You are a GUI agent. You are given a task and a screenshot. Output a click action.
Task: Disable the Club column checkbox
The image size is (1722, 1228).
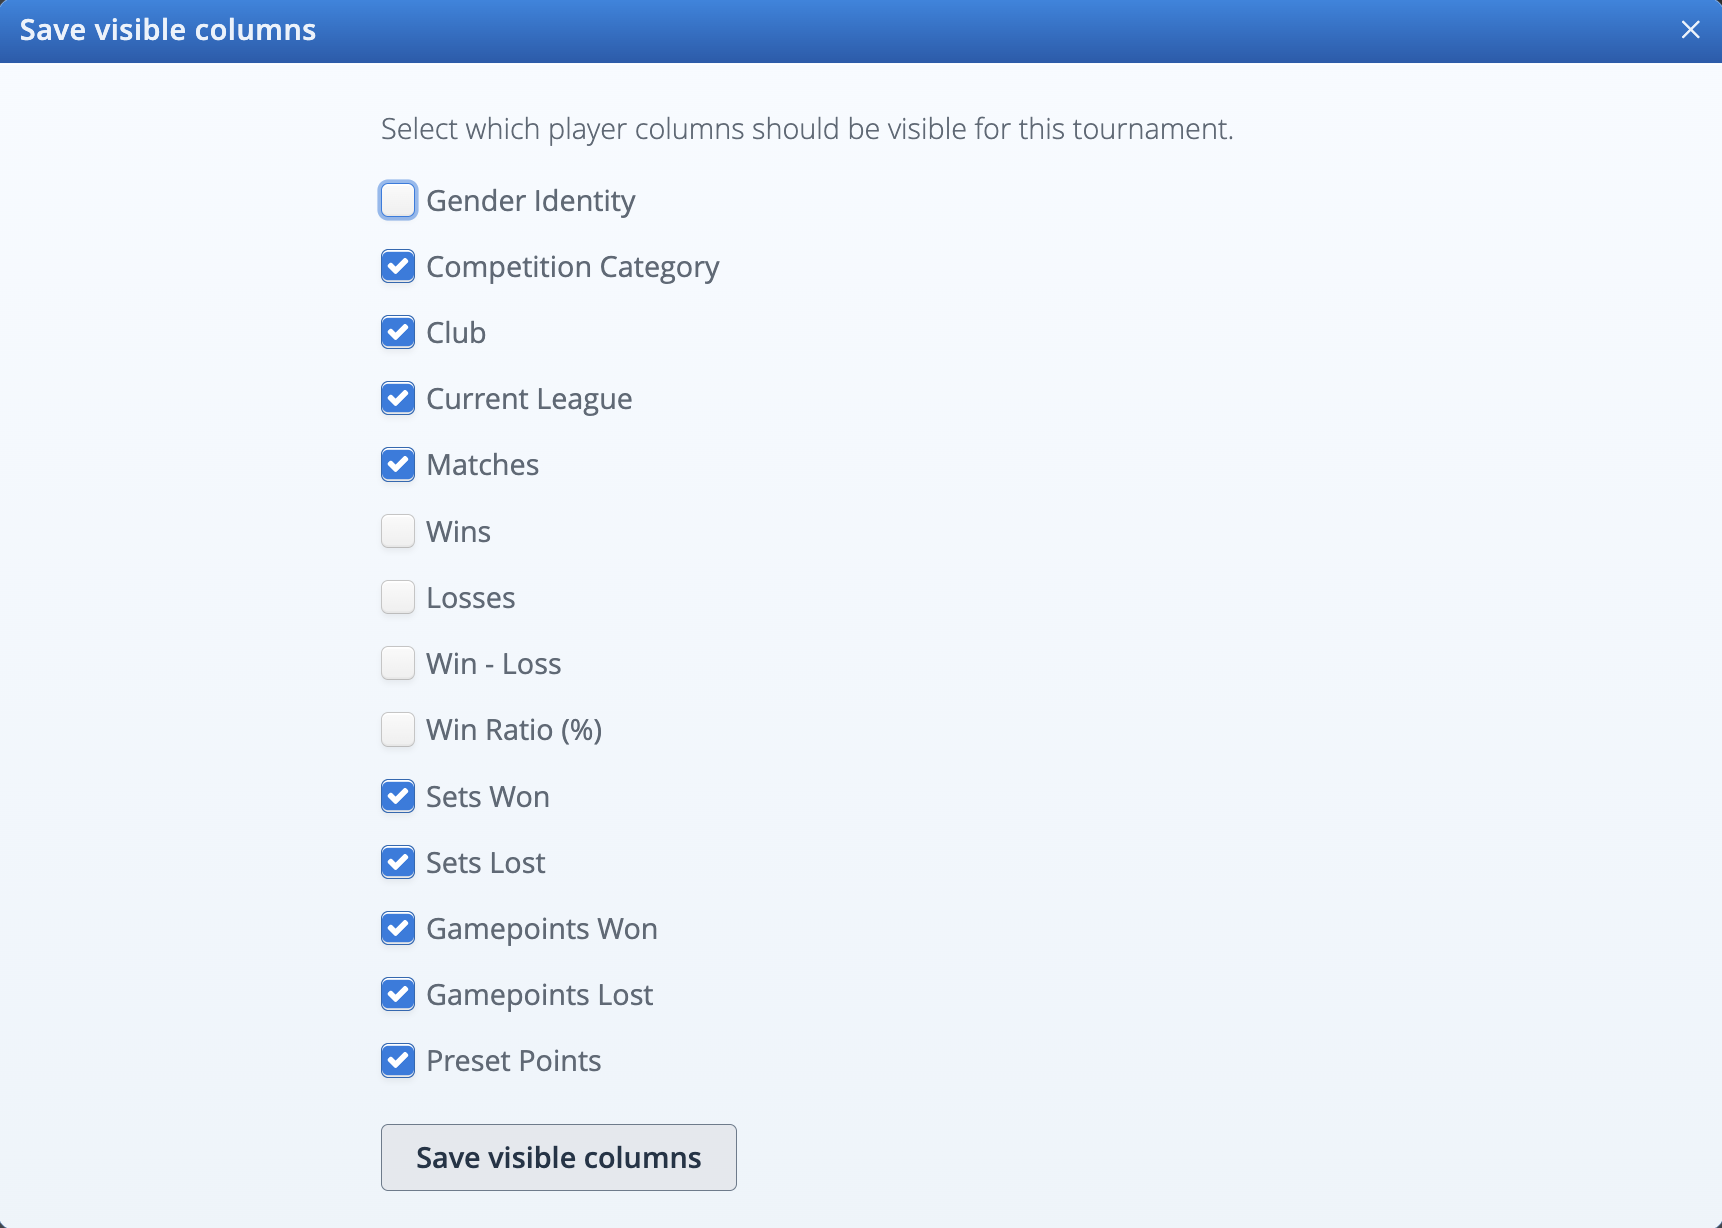tap(398, 332)
